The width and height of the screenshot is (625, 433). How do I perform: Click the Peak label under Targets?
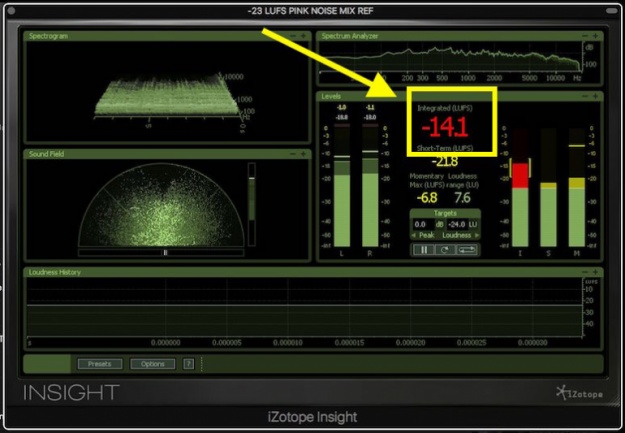tap(426, 235)
